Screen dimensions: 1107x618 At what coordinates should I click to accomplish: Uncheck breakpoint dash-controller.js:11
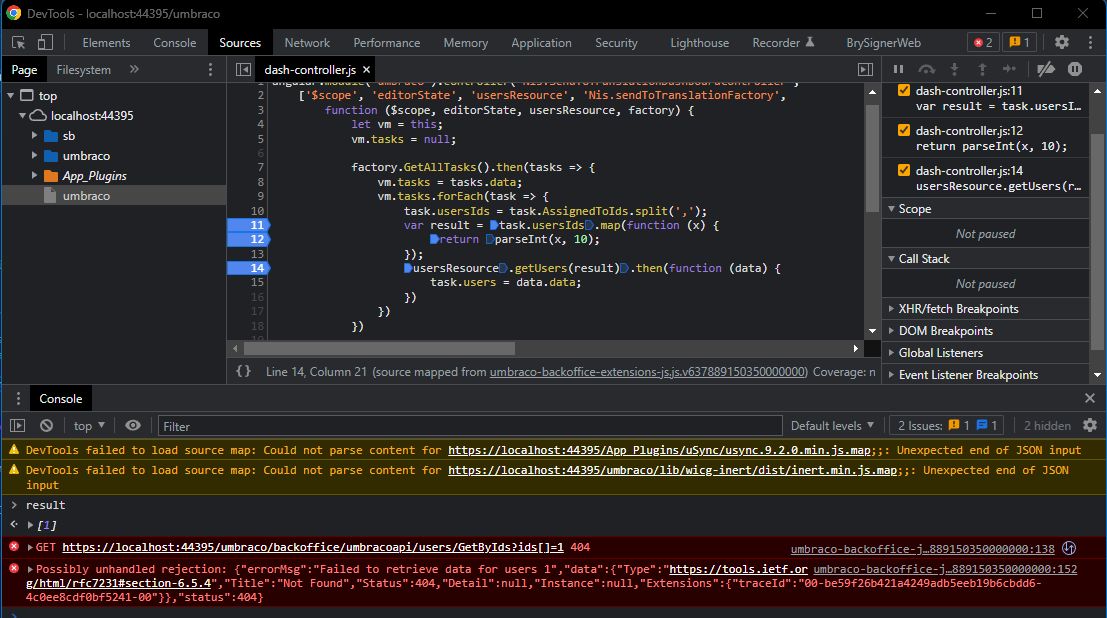(x=903, y=90)
